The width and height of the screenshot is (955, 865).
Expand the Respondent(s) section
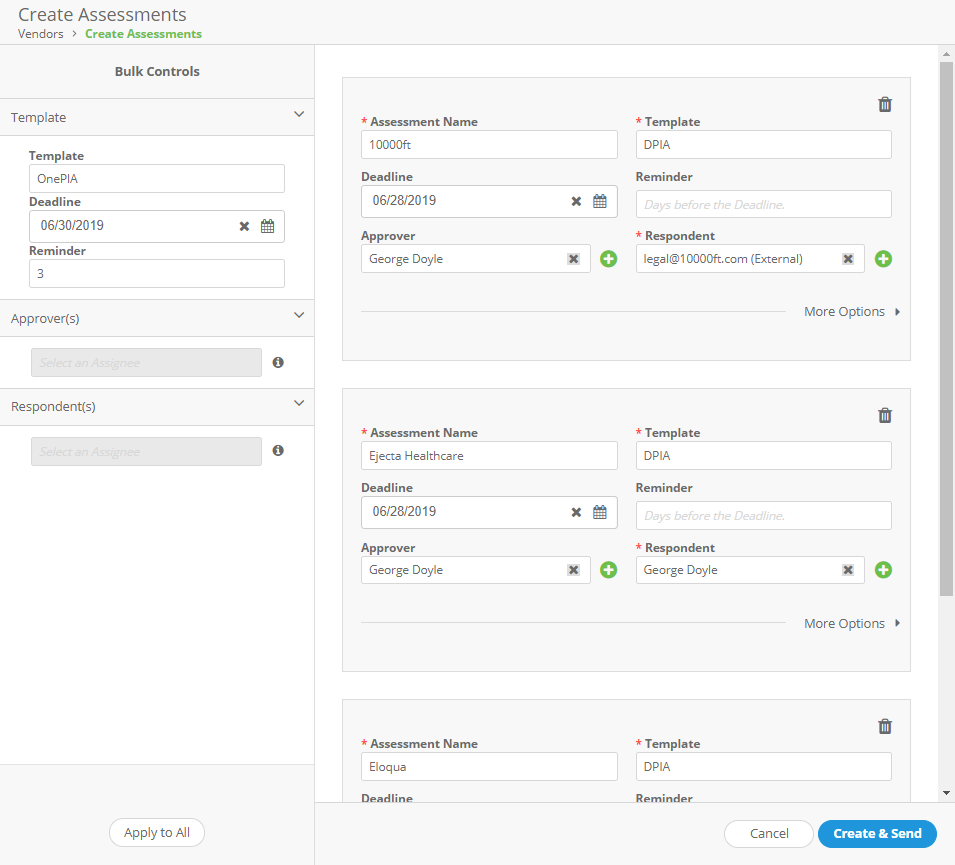click(x=298, y=402)
